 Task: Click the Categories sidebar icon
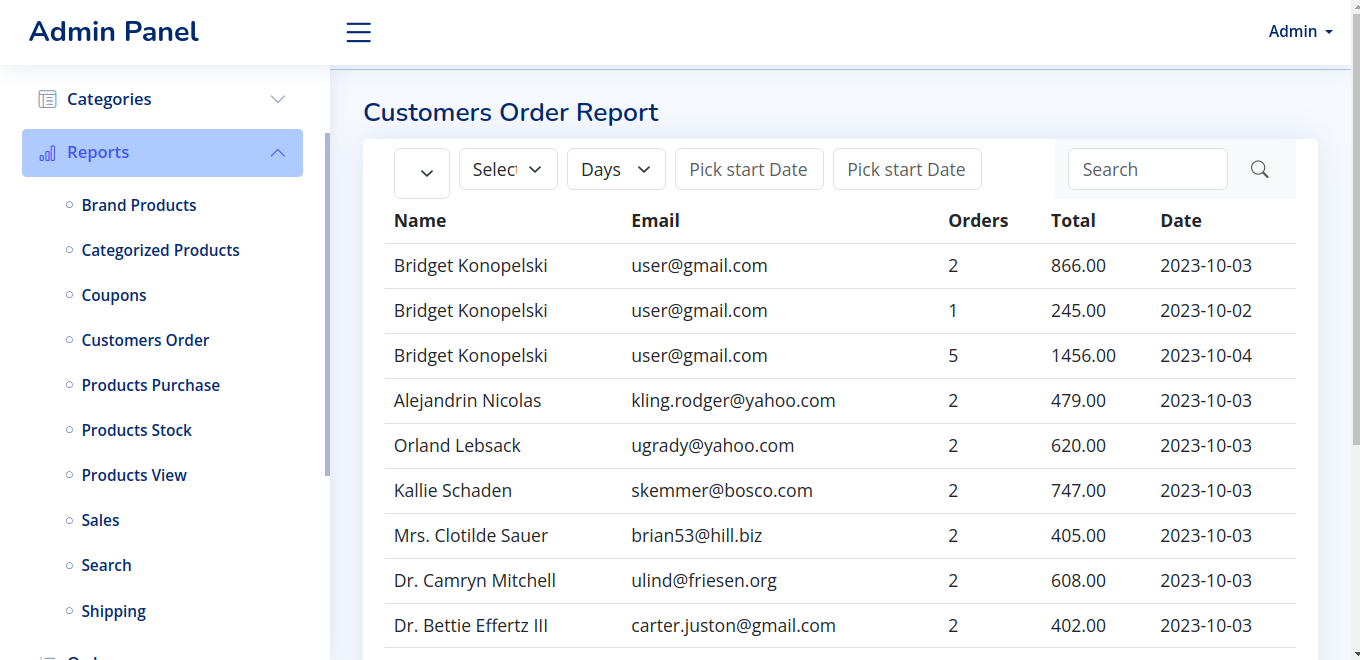point(46,98)
